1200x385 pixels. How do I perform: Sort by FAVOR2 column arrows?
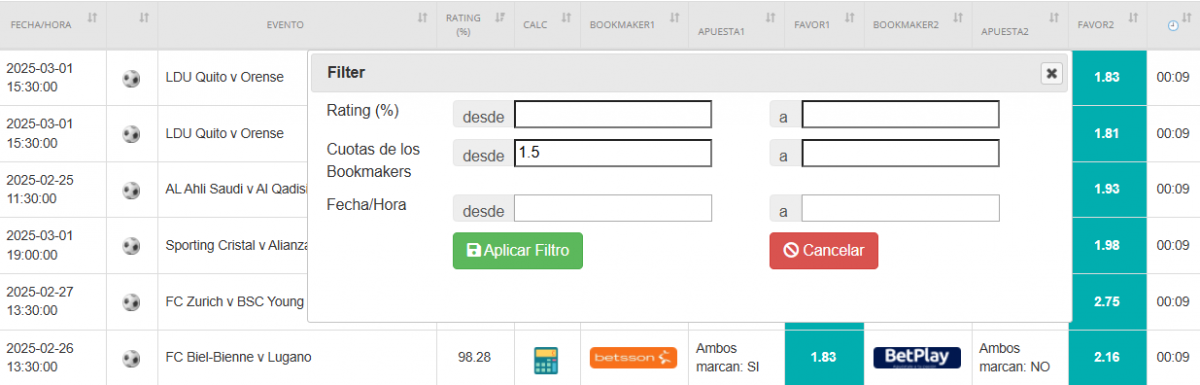[1132, 18]
